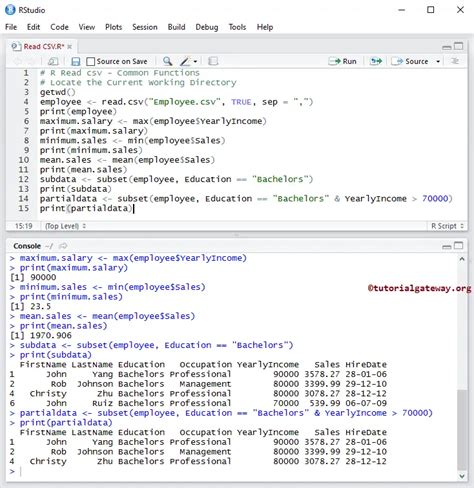Minimize the source editor pane
Image resolution: width=474 pixels, height=488 pixels.
coord(446,47)
